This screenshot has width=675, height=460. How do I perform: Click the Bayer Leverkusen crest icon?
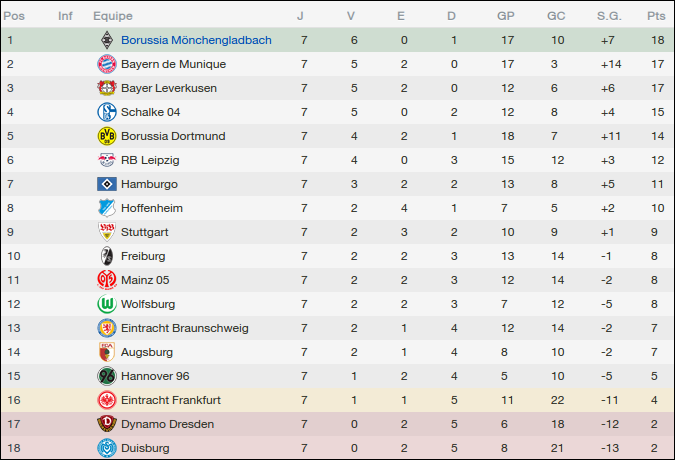[x=106, y=88]
